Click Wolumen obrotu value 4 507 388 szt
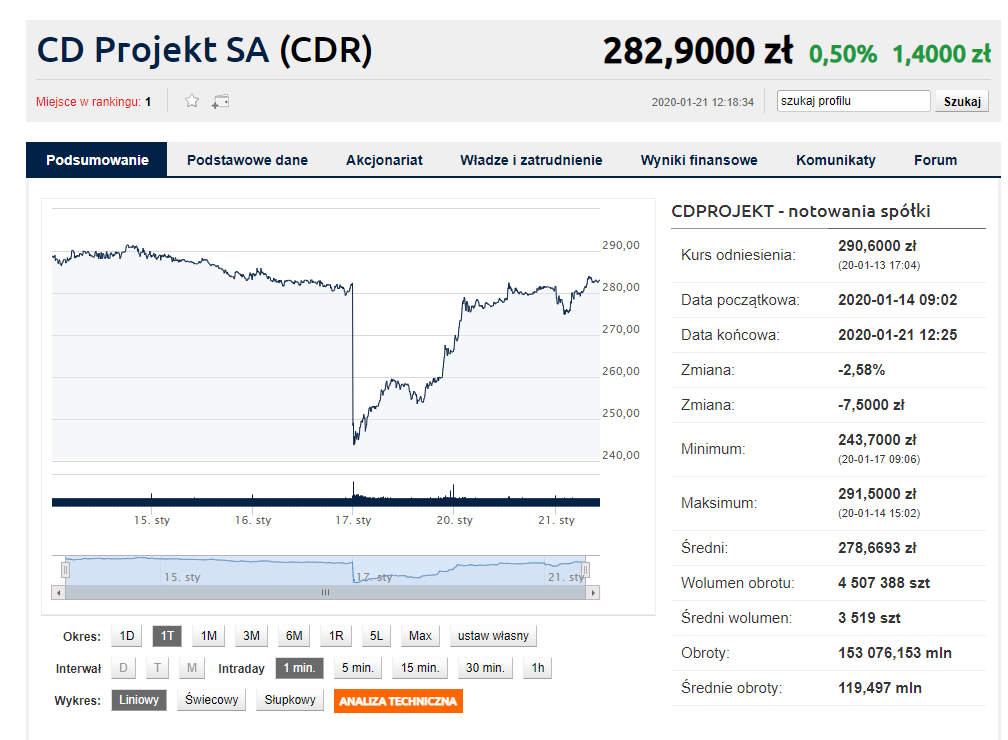The width and height of the screenshot is (1008, 740). click(x=884, y=583)
